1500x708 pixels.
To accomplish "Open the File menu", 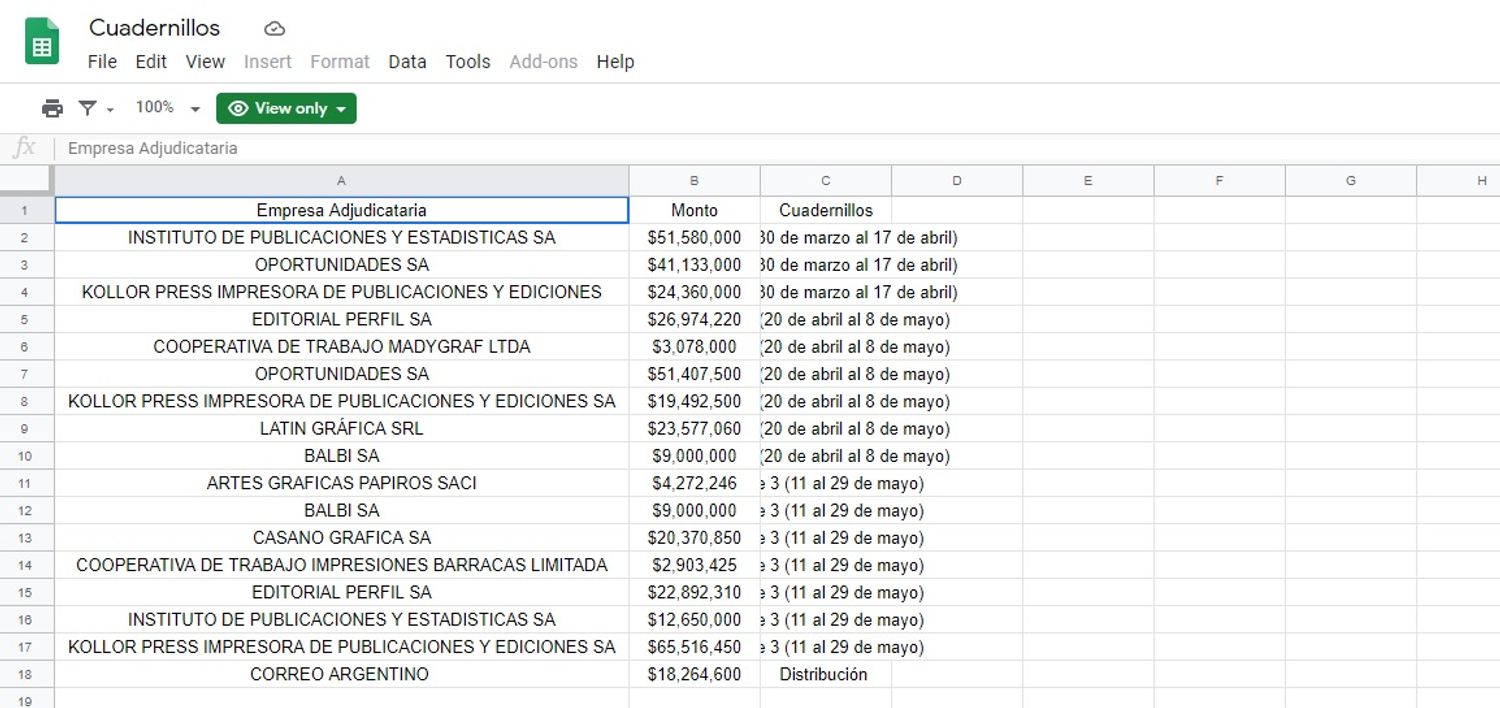I will 102,61.
